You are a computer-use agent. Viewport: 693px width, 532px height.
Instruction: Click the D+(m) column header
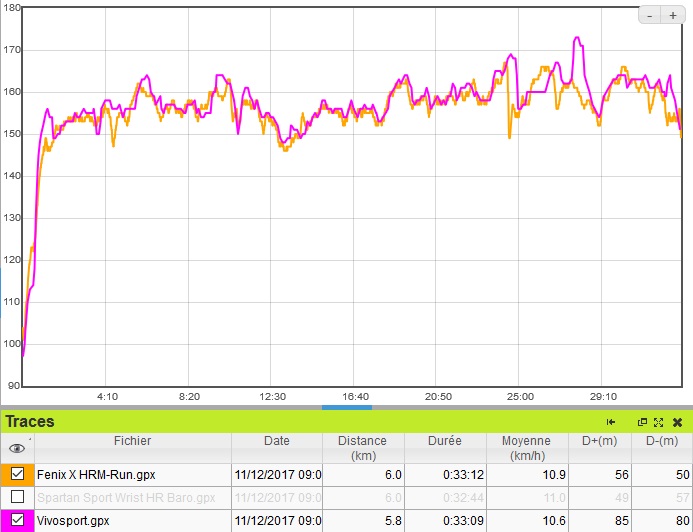601,441
